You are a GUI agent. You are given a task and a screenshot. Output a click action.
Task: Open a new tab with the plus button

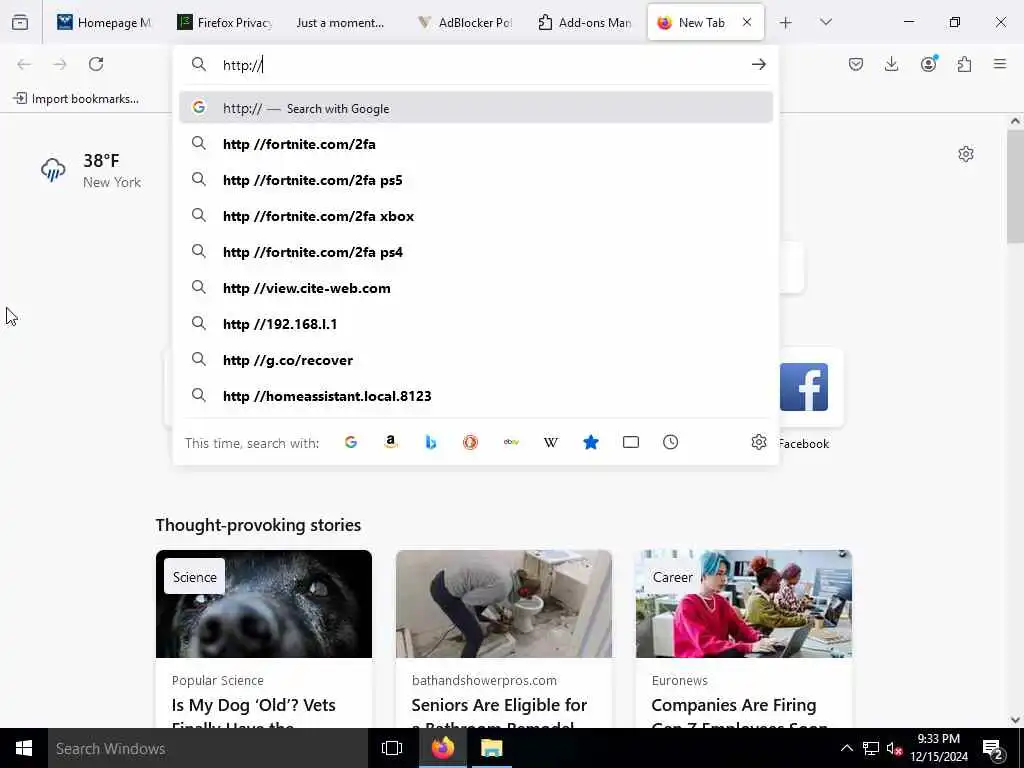click(x=786, y=23)
